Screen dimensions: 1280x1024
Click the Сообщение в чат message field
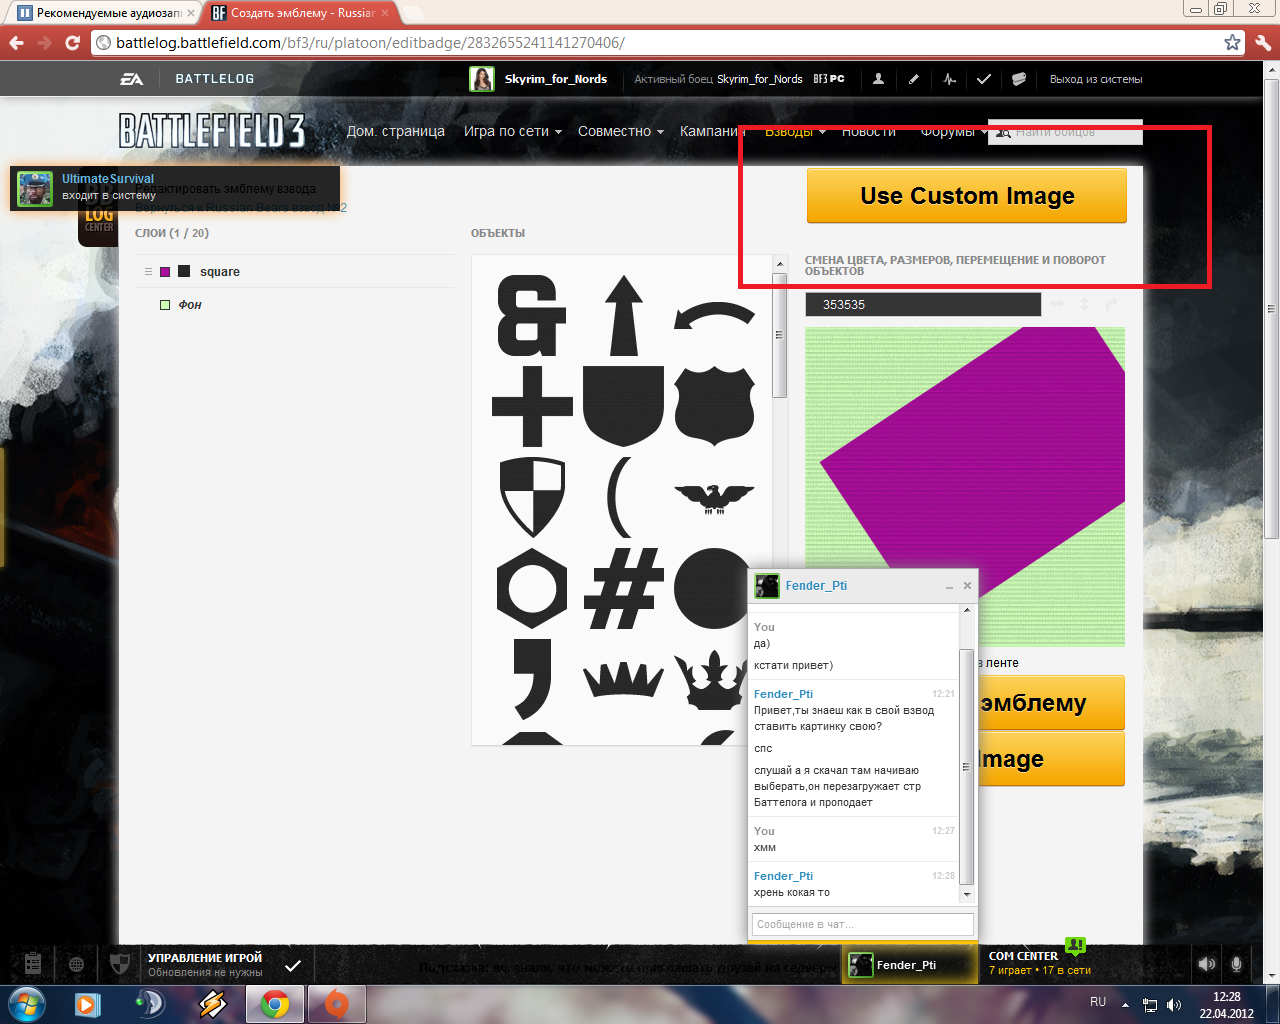point(862,924)
